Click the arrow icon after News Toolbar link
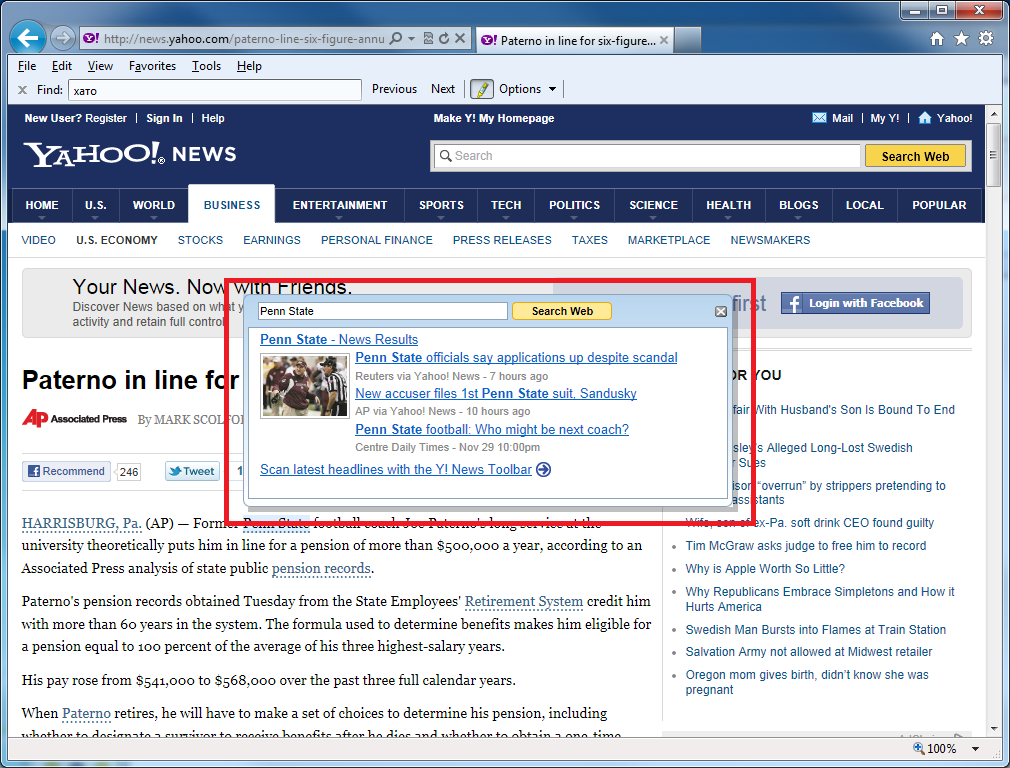 point(544,470)
